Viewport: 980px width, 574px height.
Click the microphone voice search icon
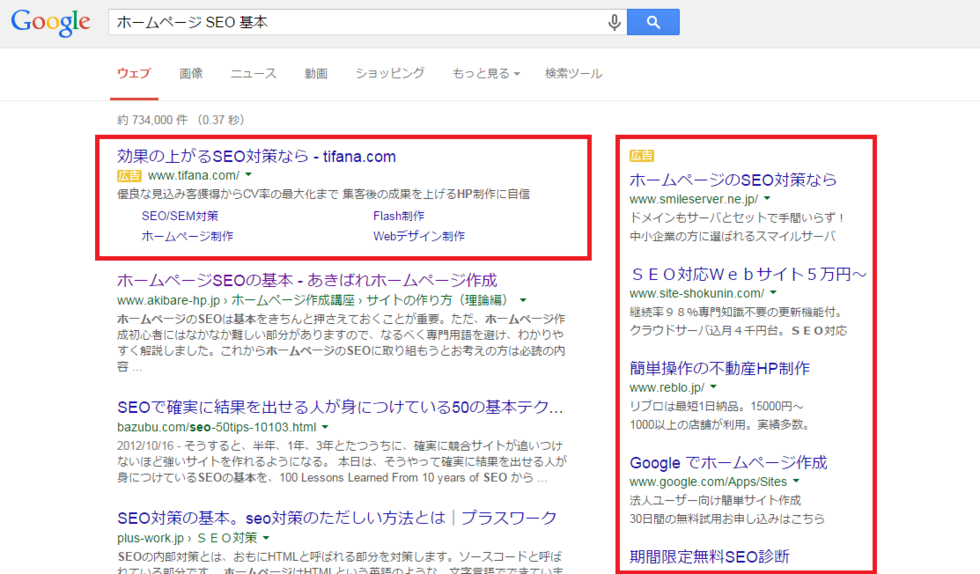click(x=614, y=22)
